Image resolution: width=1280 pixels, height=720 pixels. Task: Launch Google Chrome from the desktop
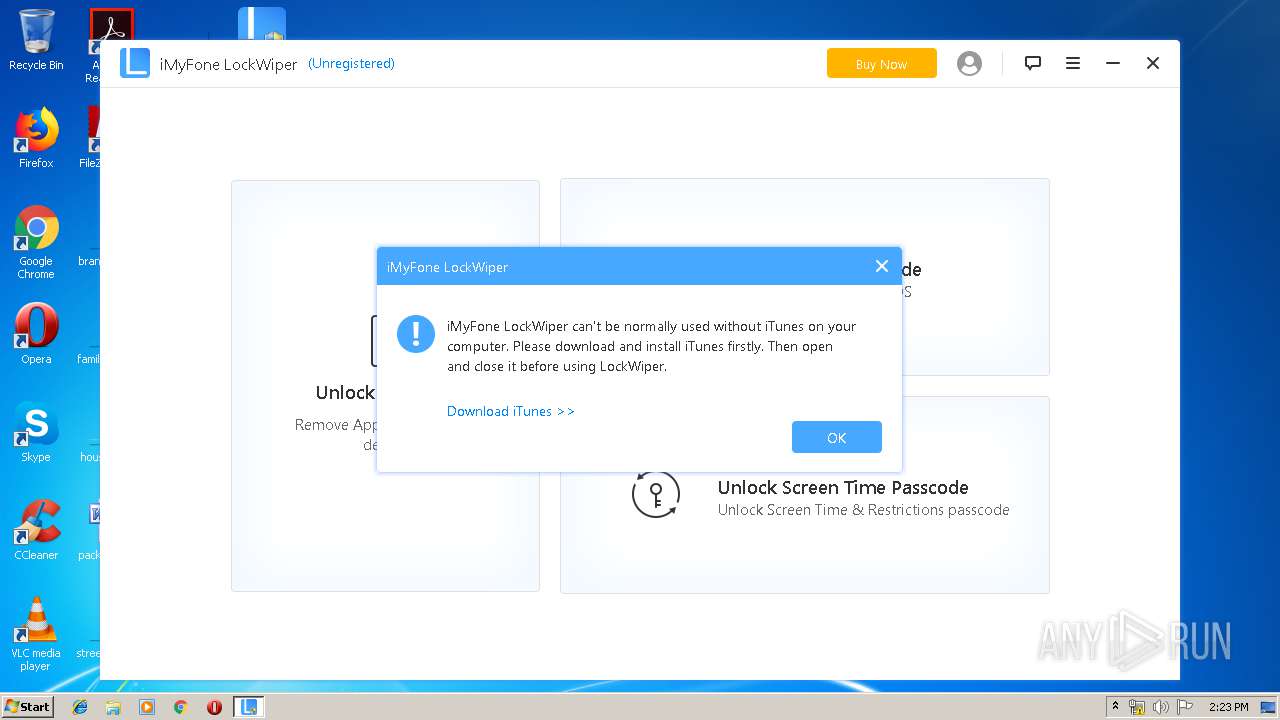36,242
